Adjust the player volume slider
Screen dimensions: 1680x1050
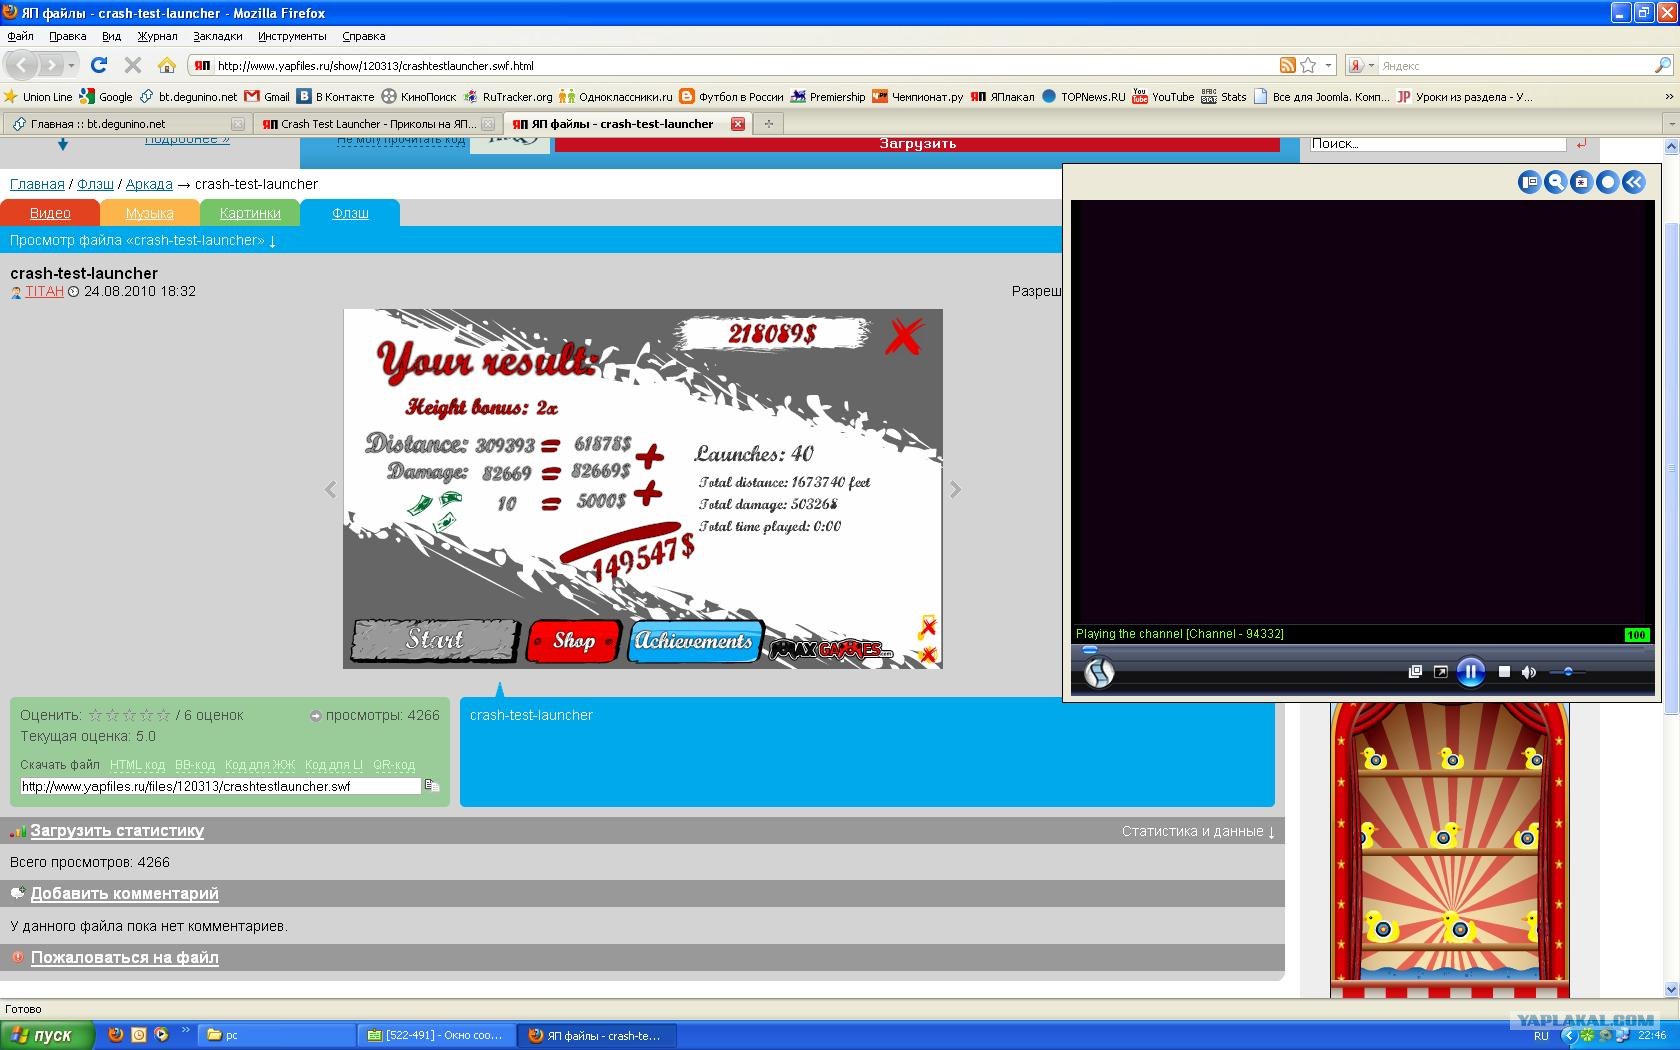pyautogui.click(x=1568, y=672)
